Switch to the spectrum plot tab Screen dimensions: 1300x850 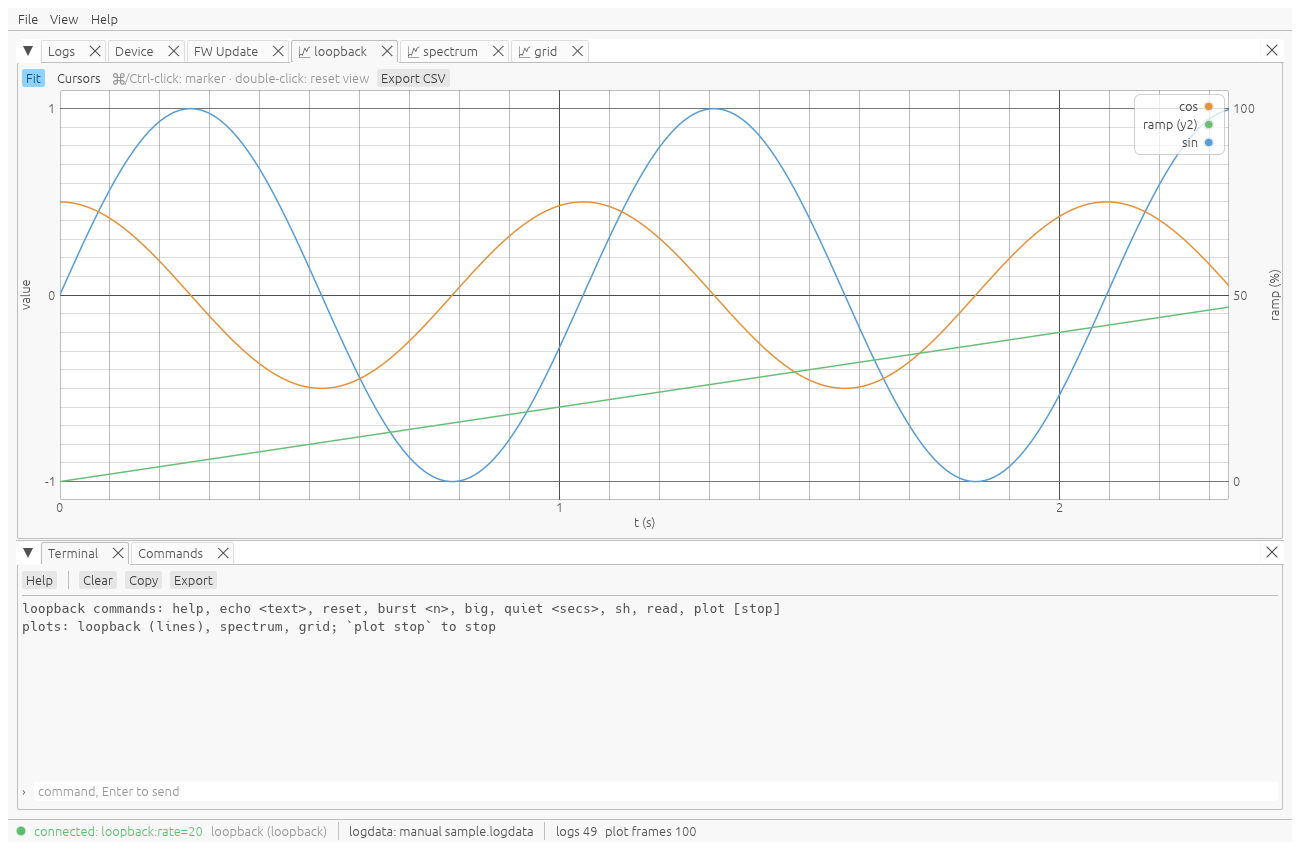pos(443,51)
